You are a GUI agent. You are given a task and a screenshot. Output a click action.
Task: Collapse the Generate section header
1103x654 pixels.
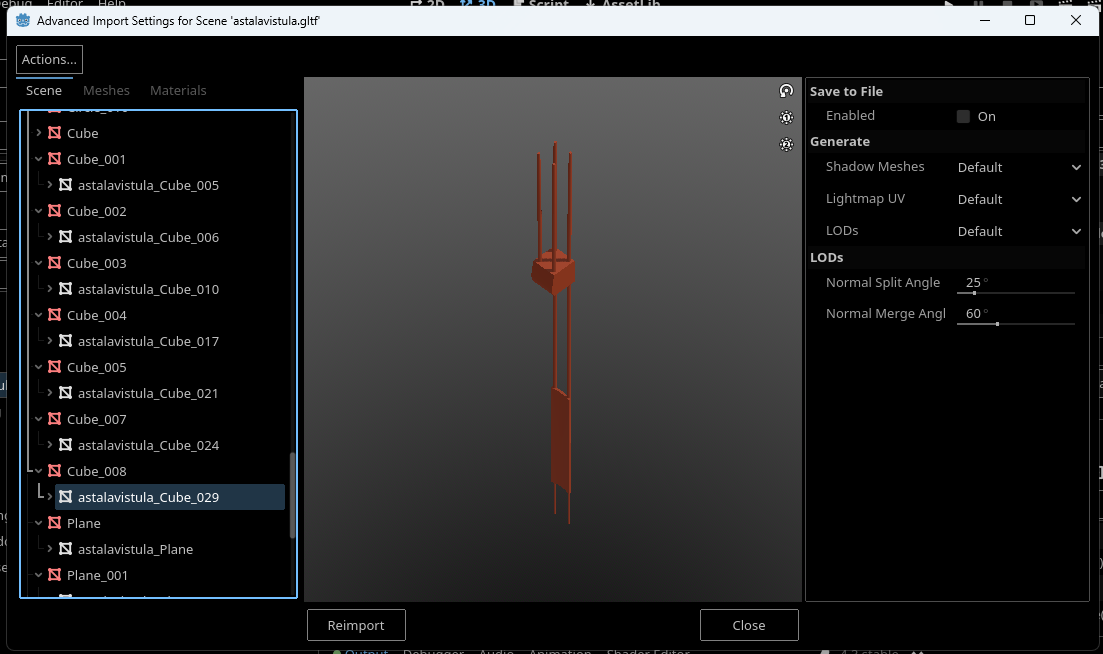tap(947, 141)
